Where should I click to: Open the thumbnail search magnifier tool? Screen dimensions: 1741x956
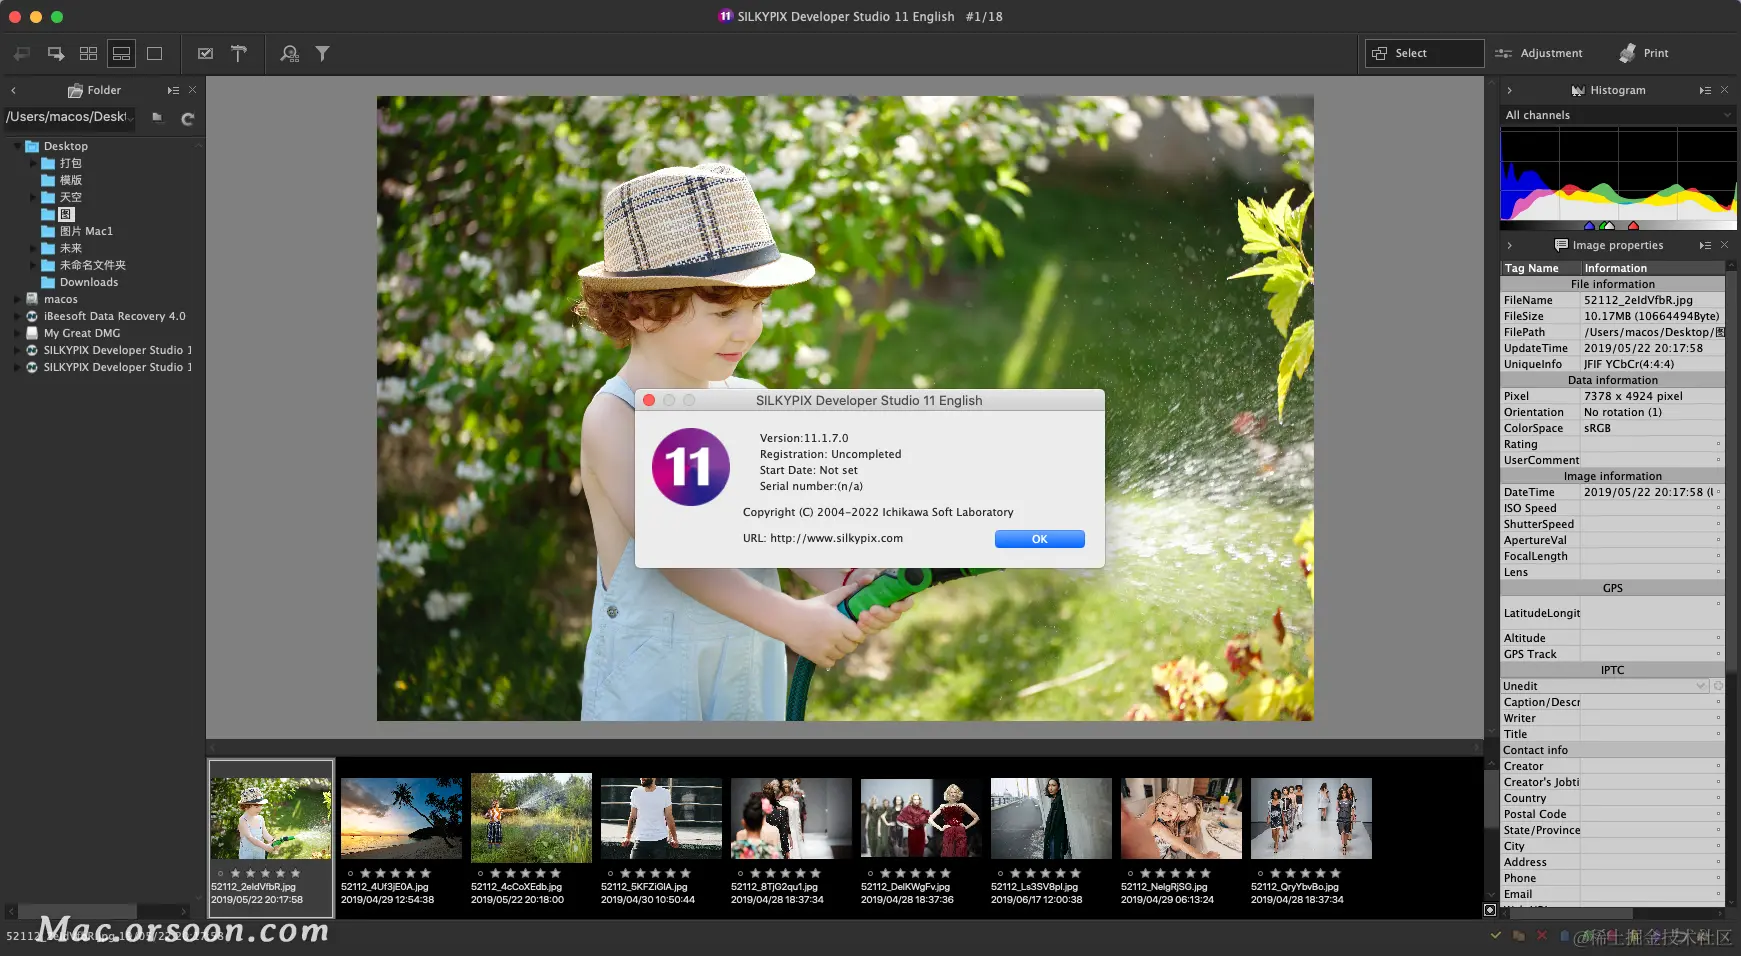pyautogui.click(x=289, y=54)
